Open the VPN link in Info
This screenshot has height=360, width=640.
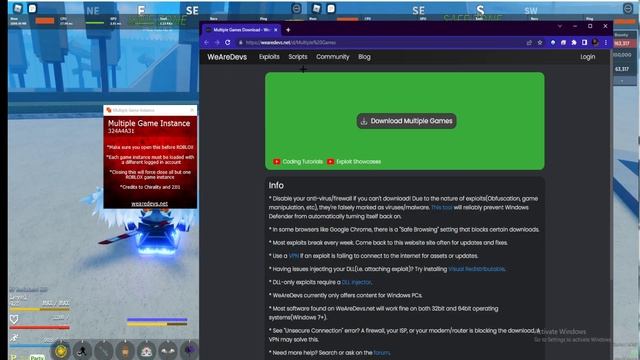294,256
